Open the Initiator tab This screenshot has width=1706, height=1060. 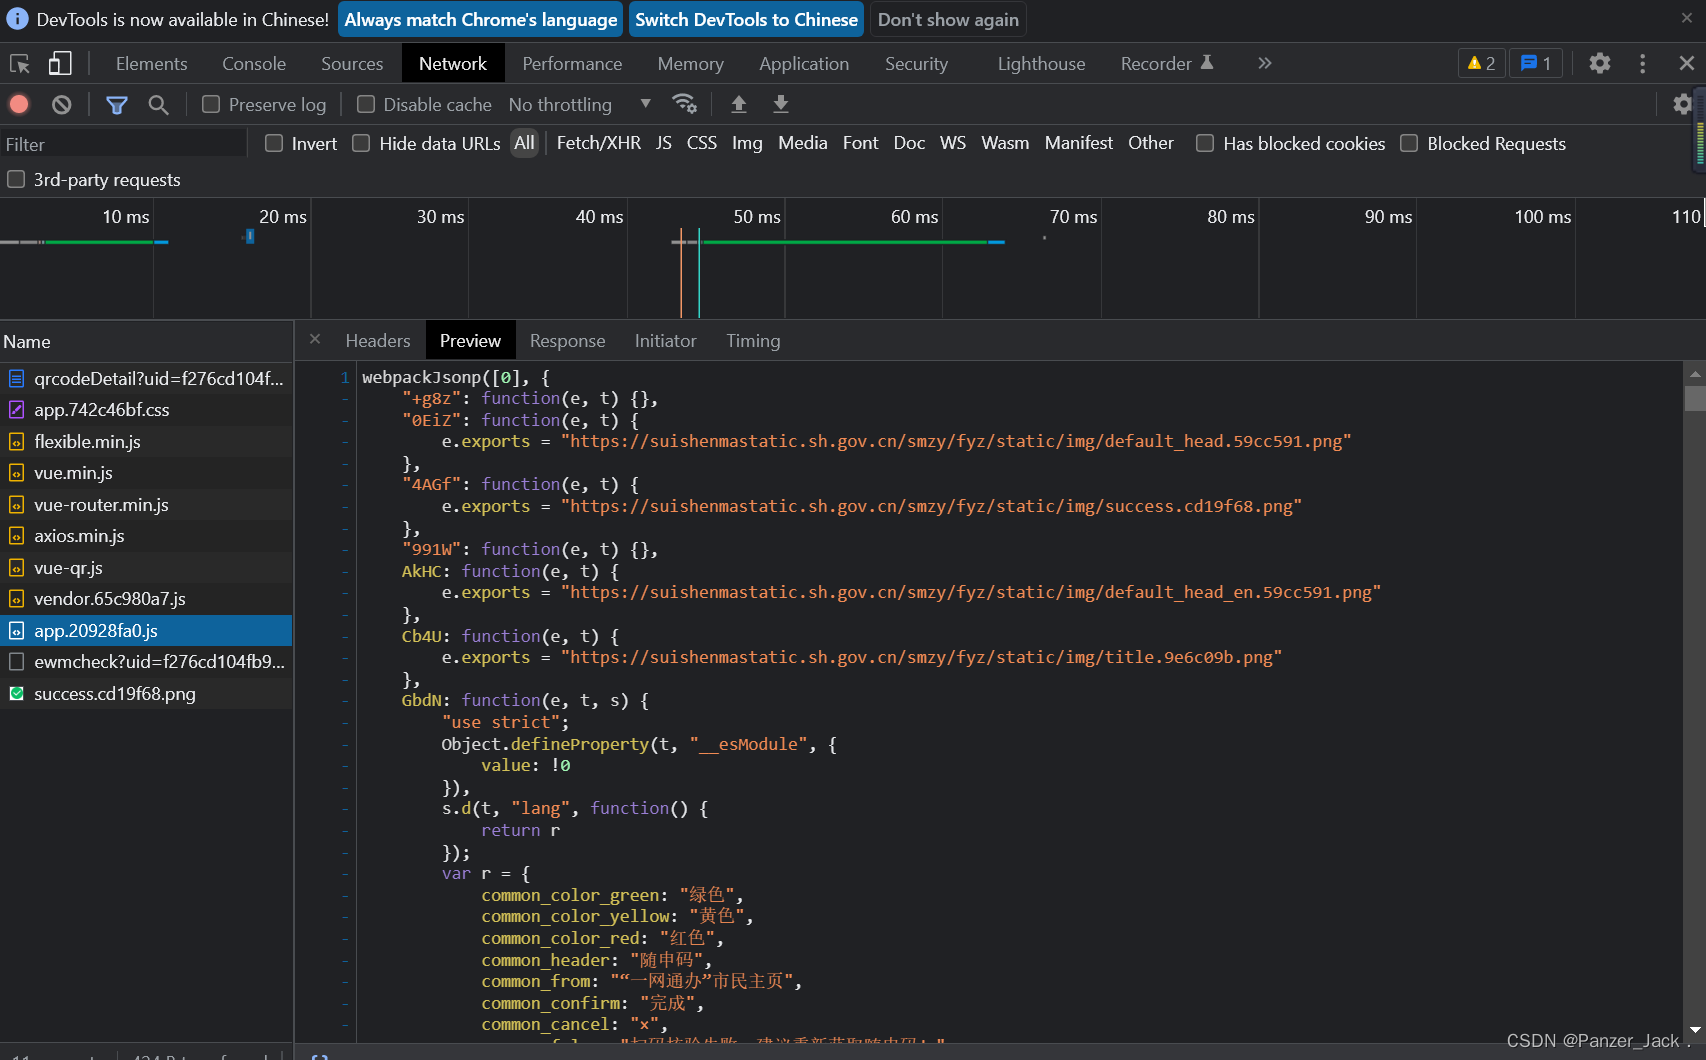click(x=665, y=340)
